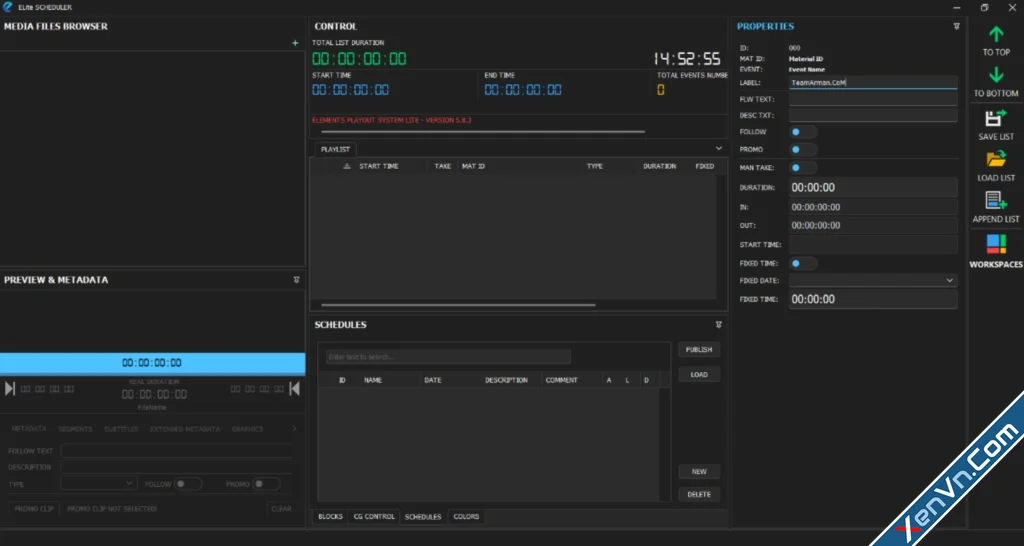Viewport: 1024px width, 546px height.
Task: Click the schedules search box
Action: [448, 357]
